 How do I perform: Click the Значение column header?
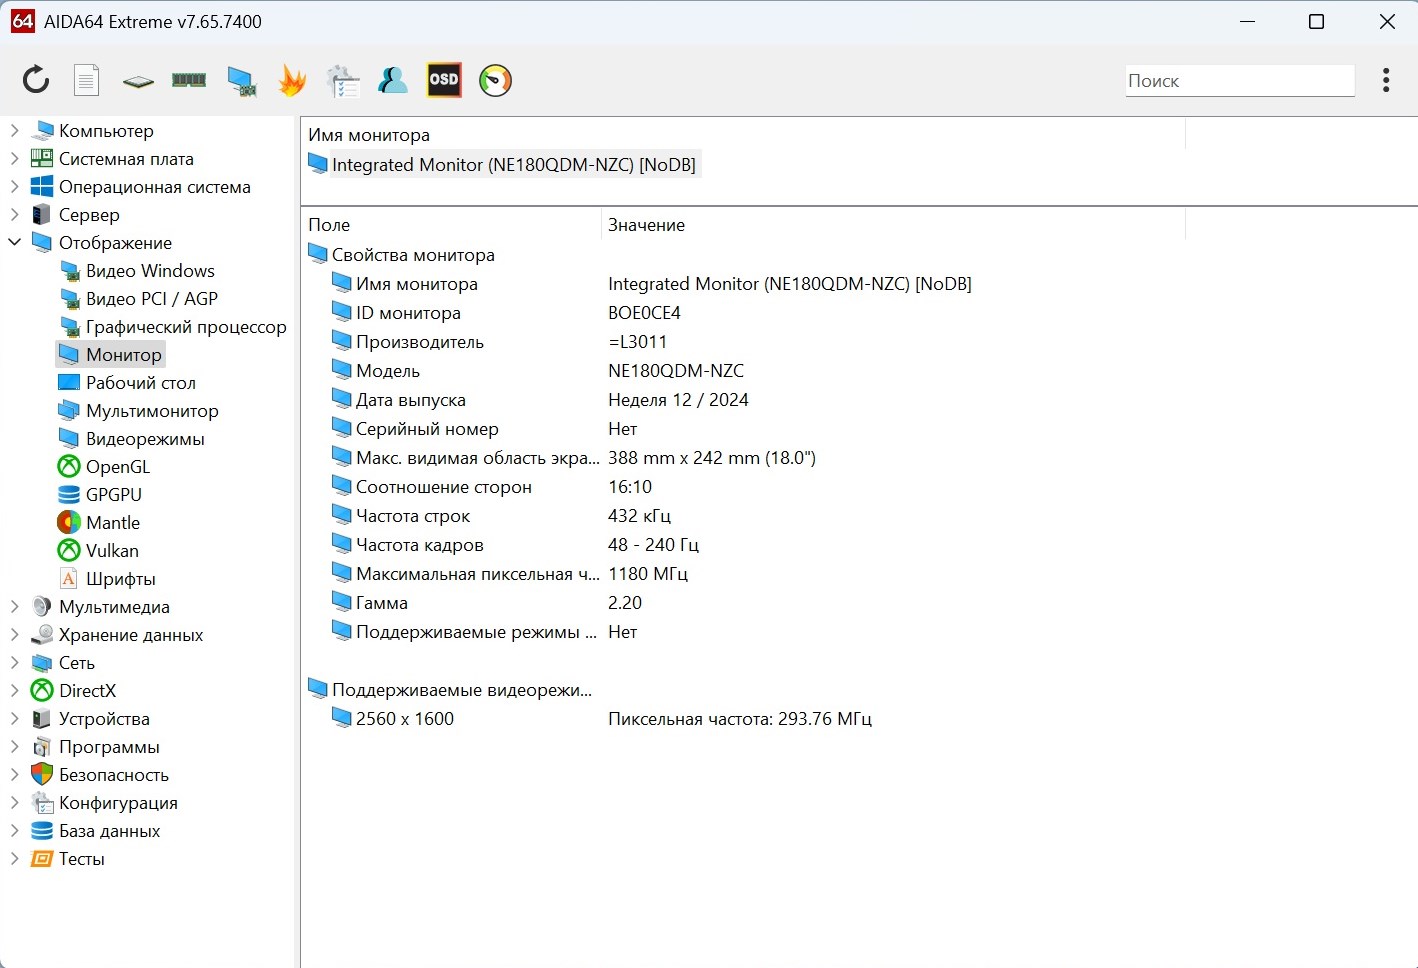click(x=646, y=225)
